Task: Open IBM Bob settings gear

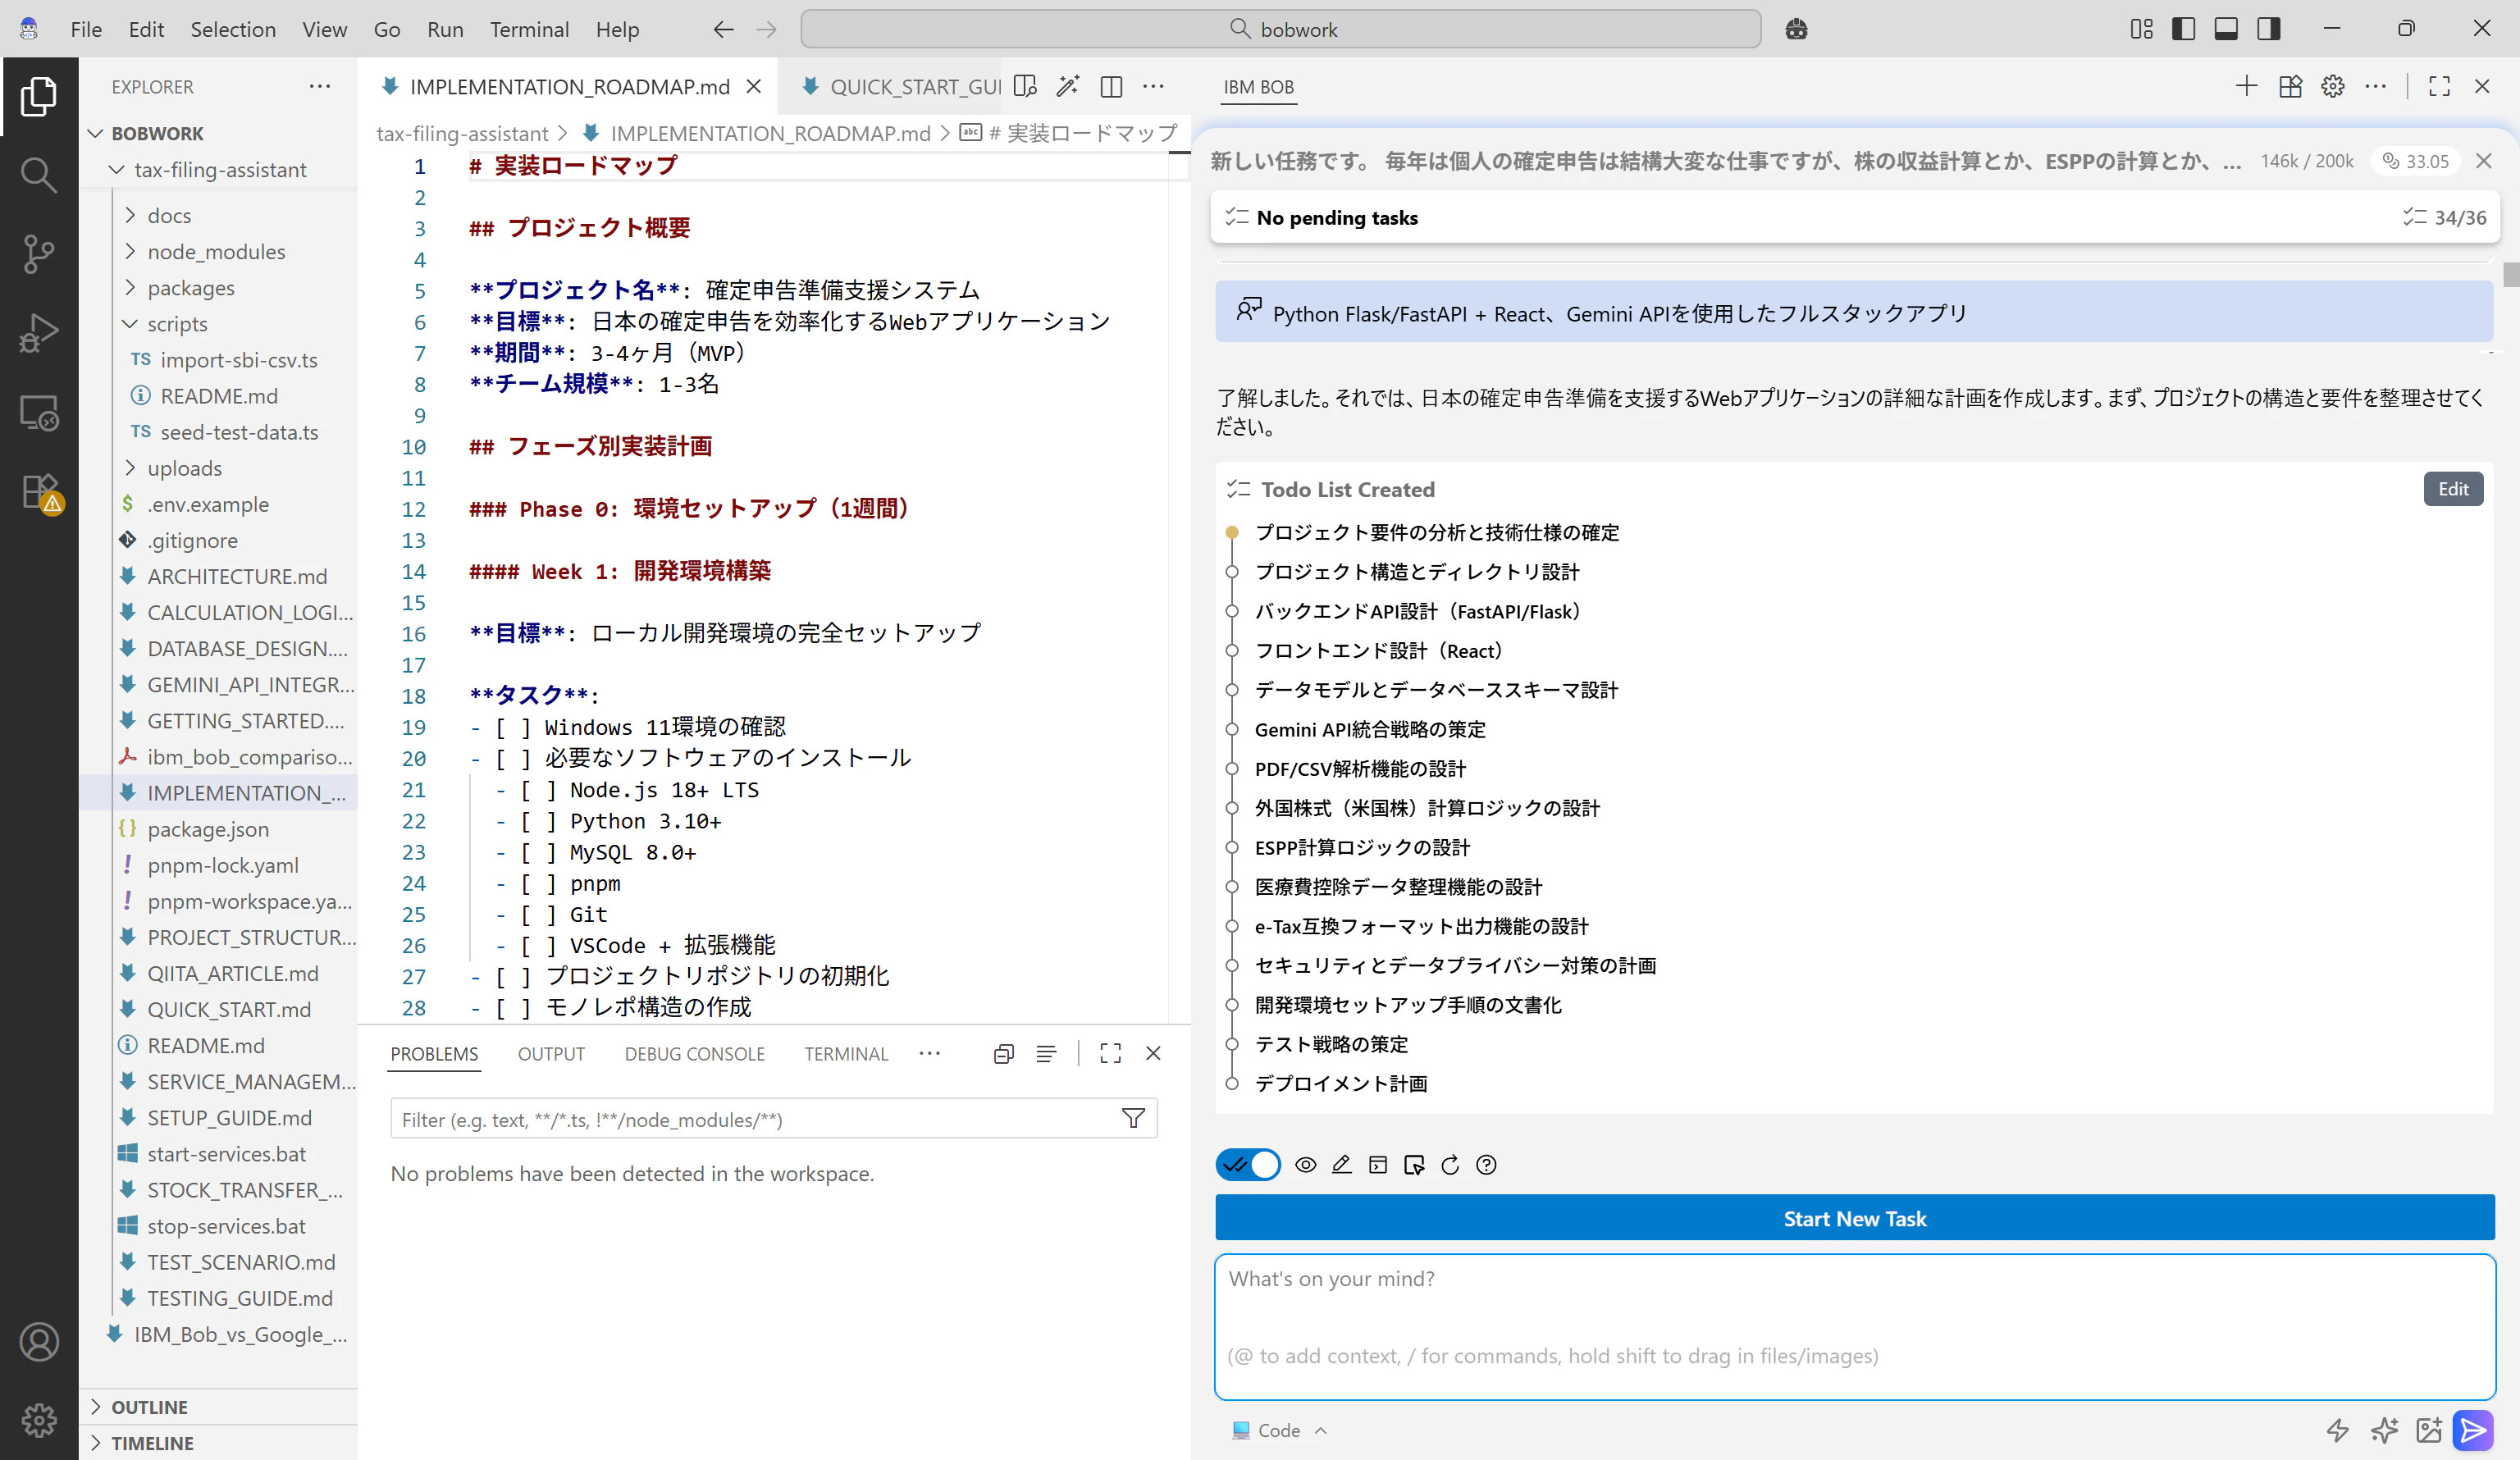Action: point(2333,86)
